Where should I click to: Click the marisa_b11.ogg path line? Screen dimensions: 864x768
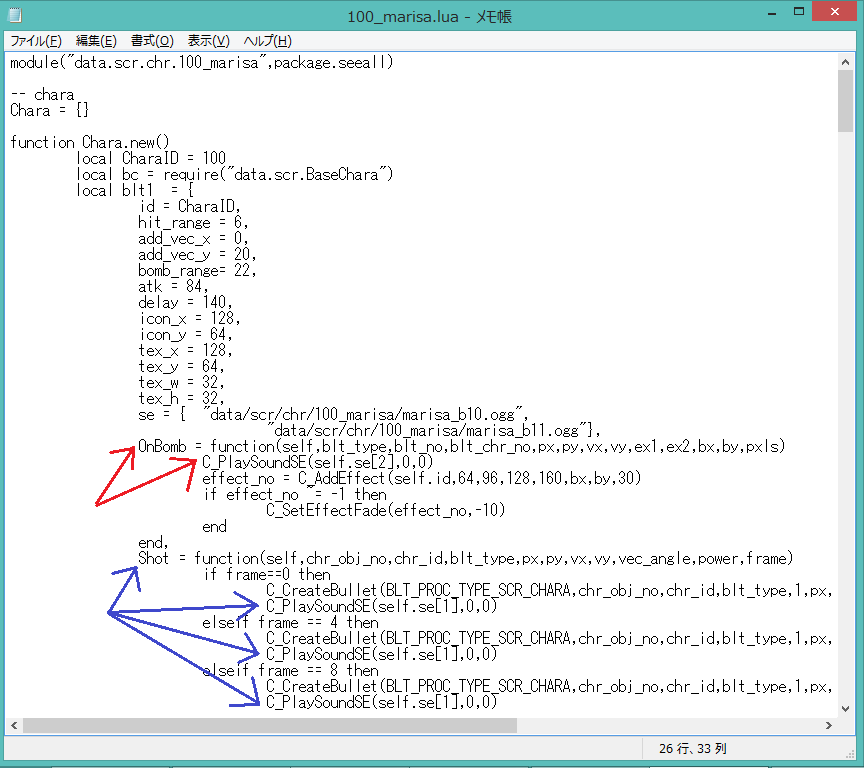pyautogui.click(x=434, y=430)
